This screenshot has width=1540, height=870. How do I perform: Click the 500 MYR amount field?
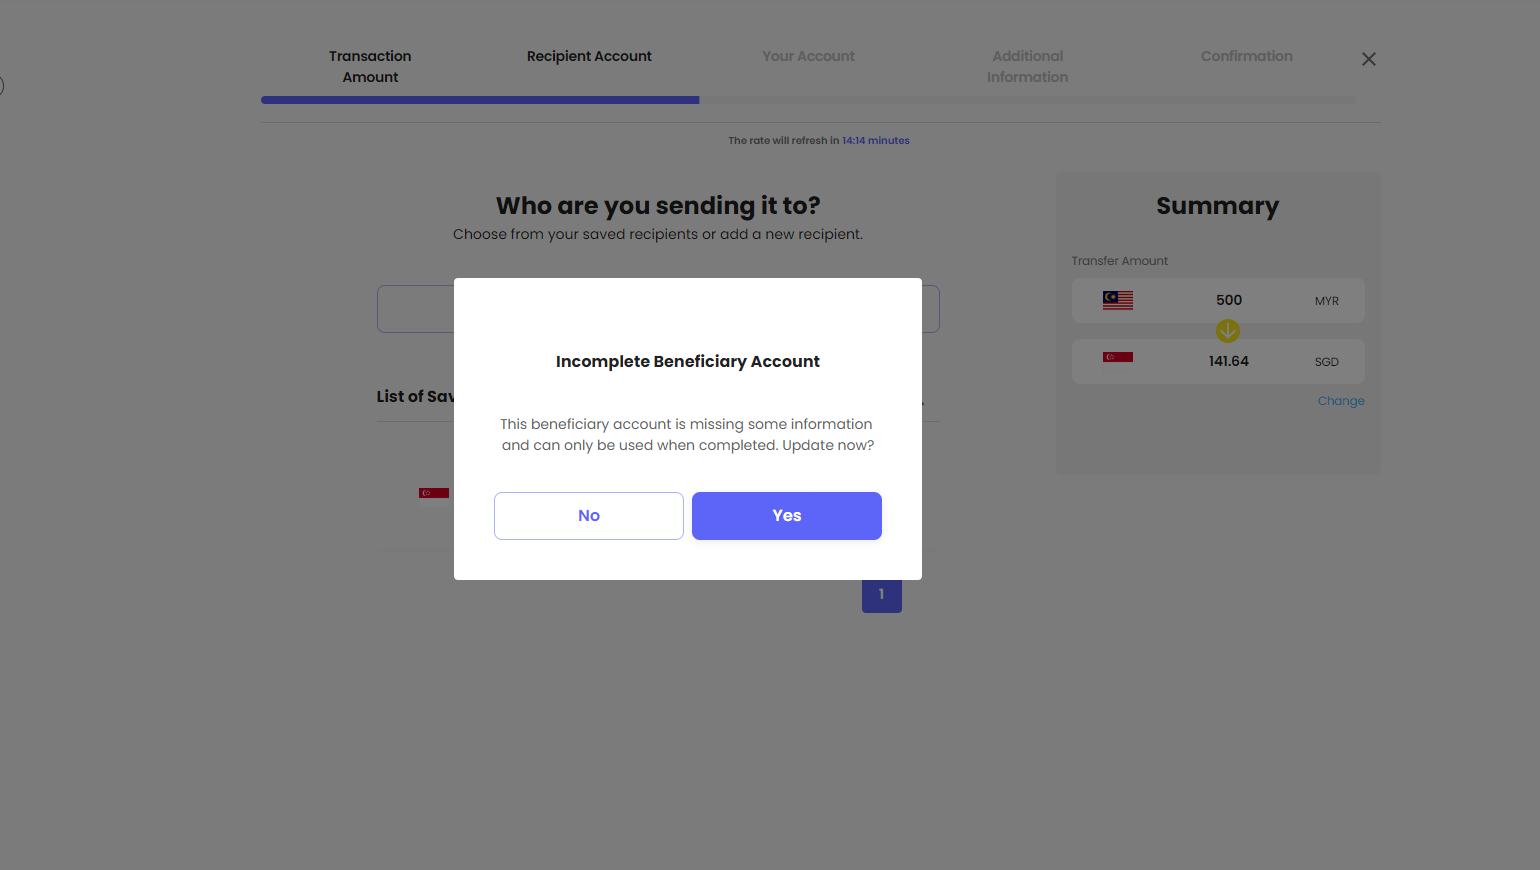click(x=1218, y=301)
